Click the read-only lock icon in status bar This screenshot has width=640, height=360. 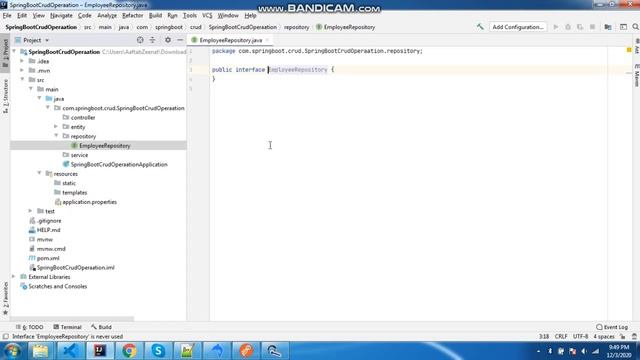coord(622,337)
